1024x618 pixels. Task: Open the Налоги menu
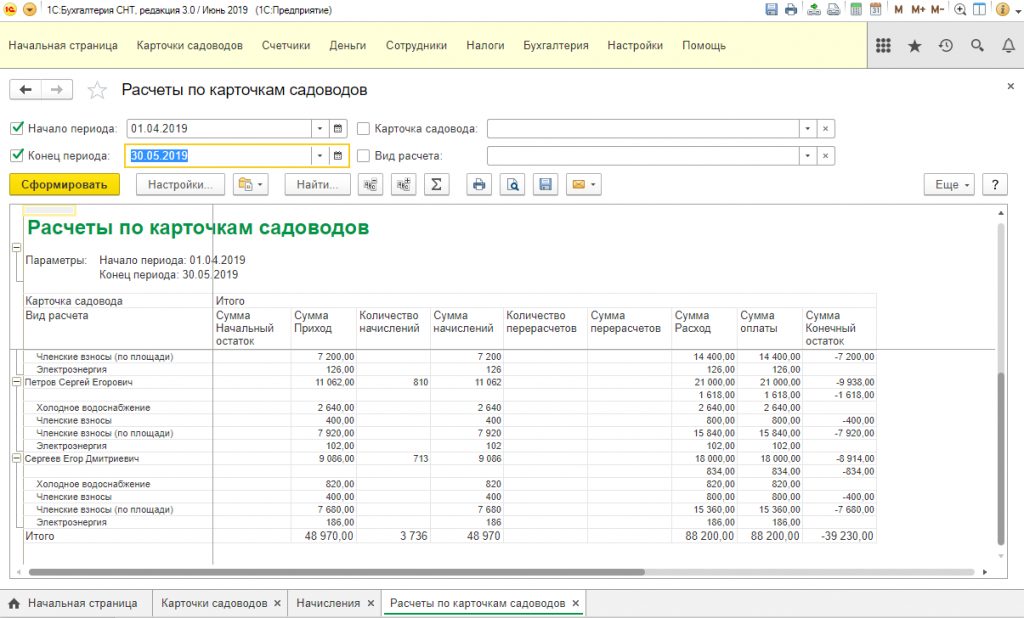click(x=485, y=46)
